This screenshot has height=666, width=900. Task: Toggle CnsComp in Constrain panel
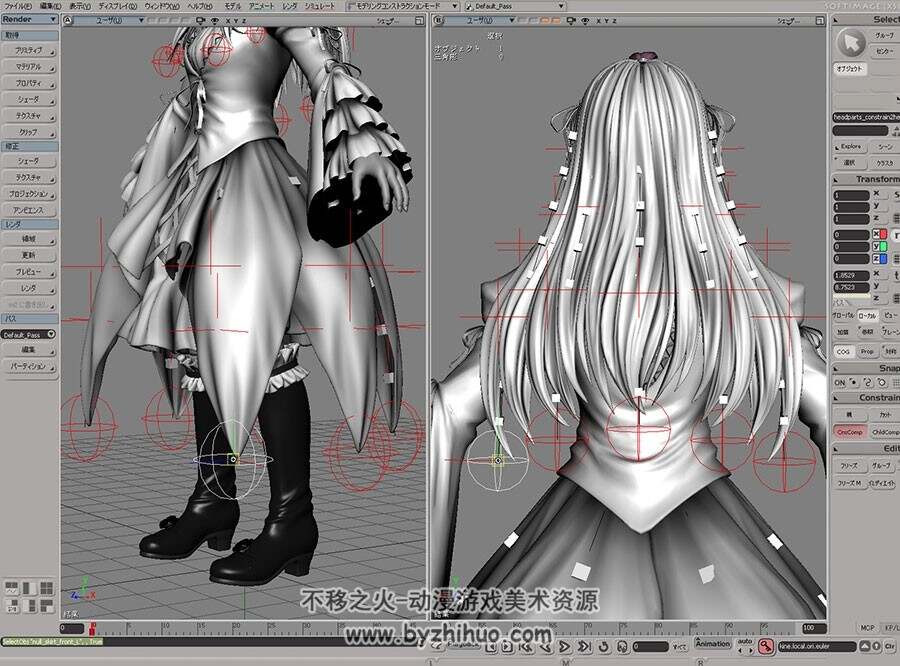[x=849, y=432]
